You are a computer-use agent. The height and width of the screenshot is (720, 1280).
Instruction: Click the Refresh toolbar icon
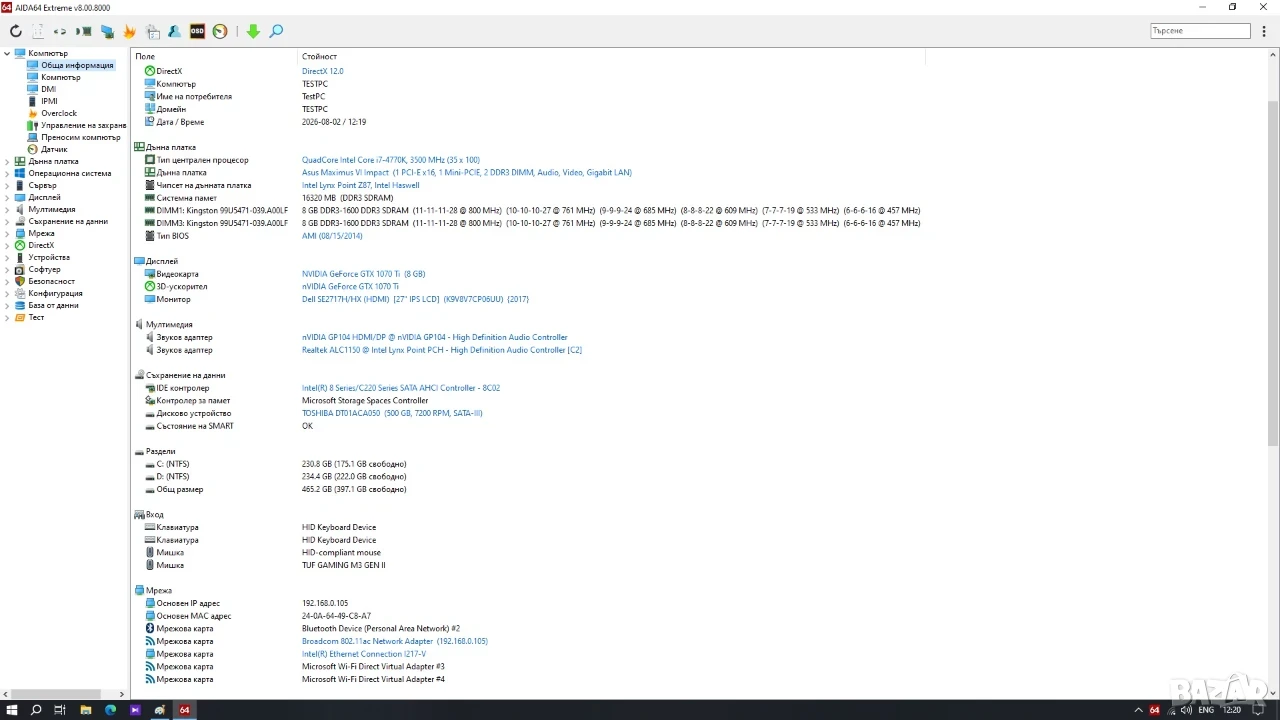(15, 32)
